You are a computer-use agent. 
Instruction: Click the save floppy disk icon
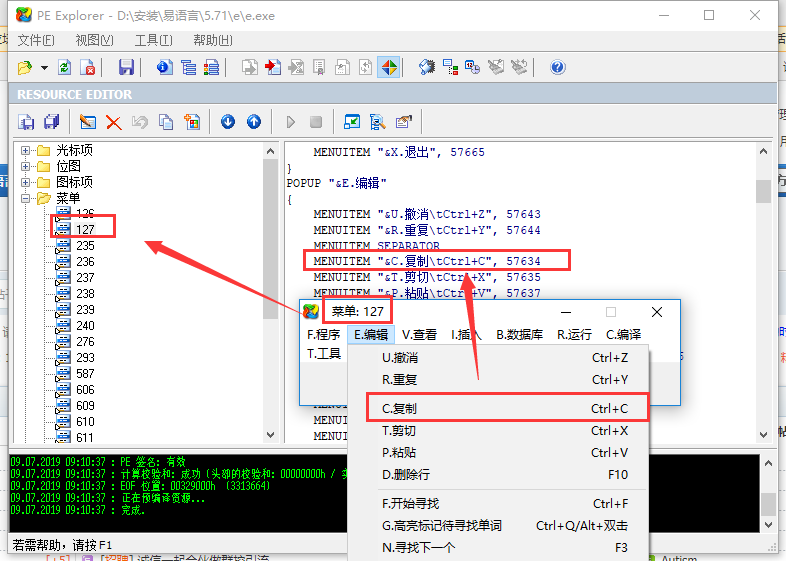(x=126, y=67)
